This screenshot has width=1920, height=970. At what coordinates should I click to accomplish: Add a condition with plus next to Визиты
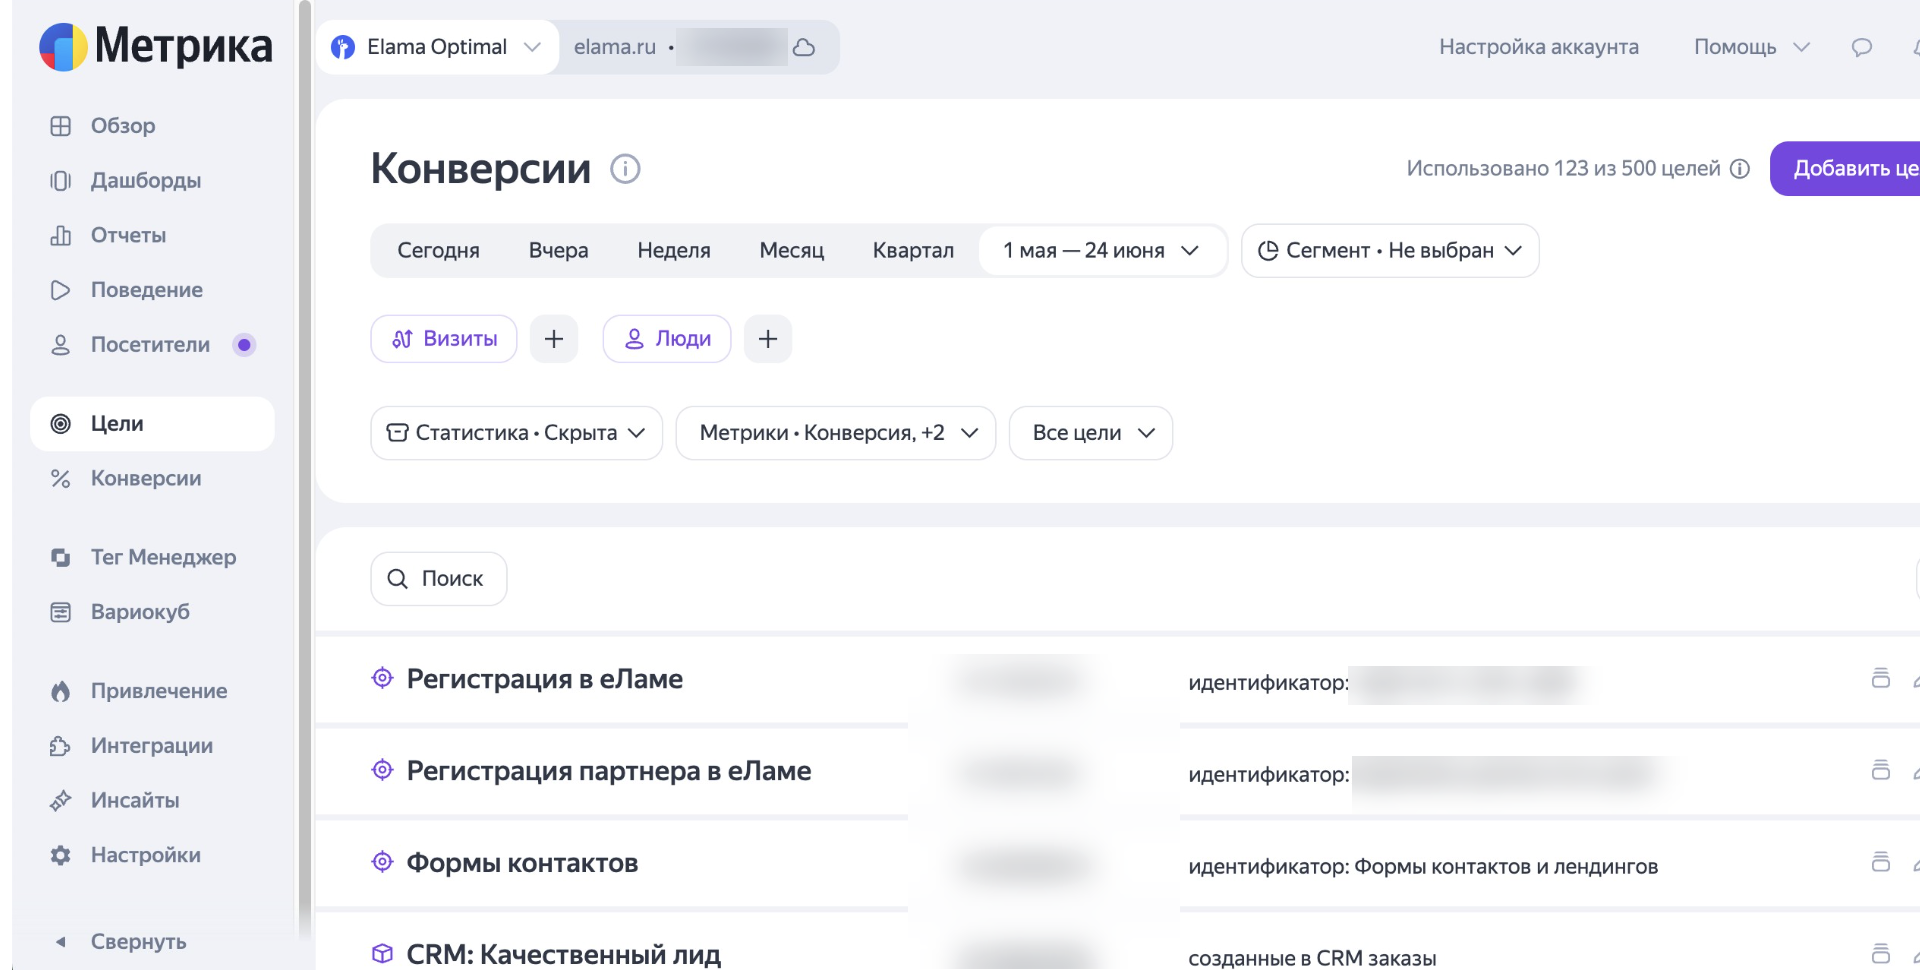pos(554,339)
